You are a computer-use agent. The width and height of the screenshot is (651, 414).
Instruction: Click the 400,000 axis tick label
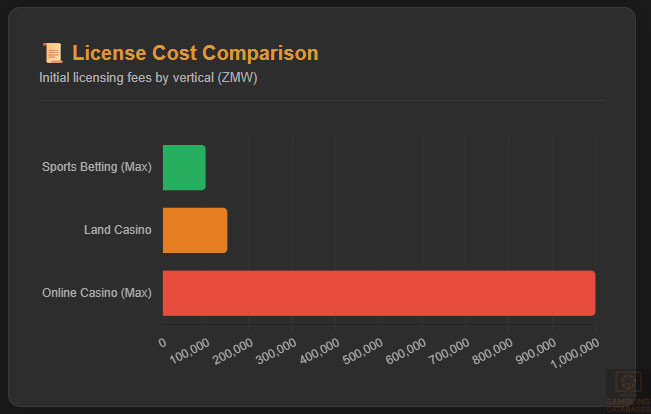pos(320,352)
